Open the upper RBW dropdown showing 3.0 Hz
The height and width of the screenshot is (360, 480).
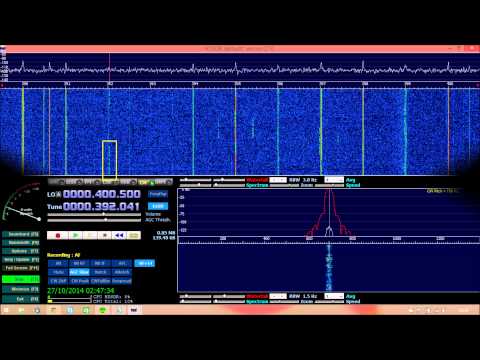point(278,180)
